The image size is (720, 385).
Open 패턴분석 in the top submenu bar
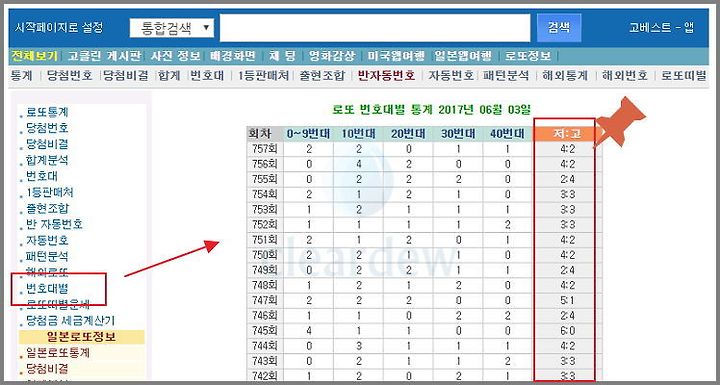pyautogui.click(x=506, y=75)
